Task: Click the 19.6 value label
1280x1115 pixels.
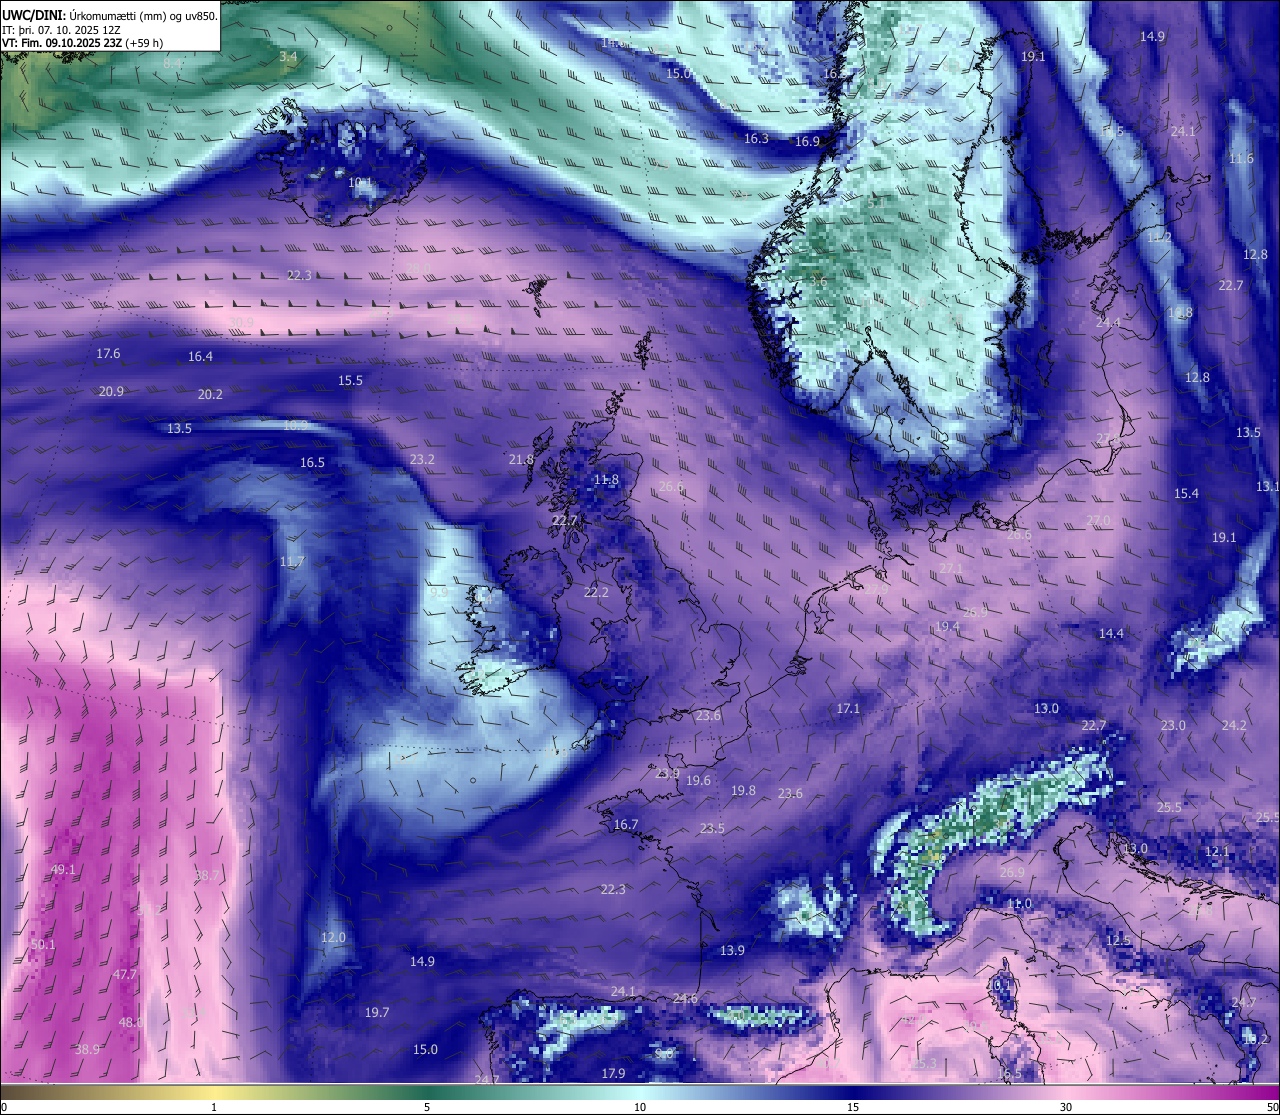Action: pyautogui.click(x=698, y=782)
